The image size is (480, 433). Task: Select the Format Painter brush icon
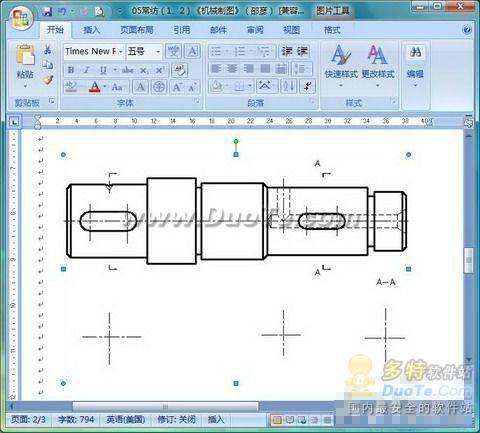(48, 80)
